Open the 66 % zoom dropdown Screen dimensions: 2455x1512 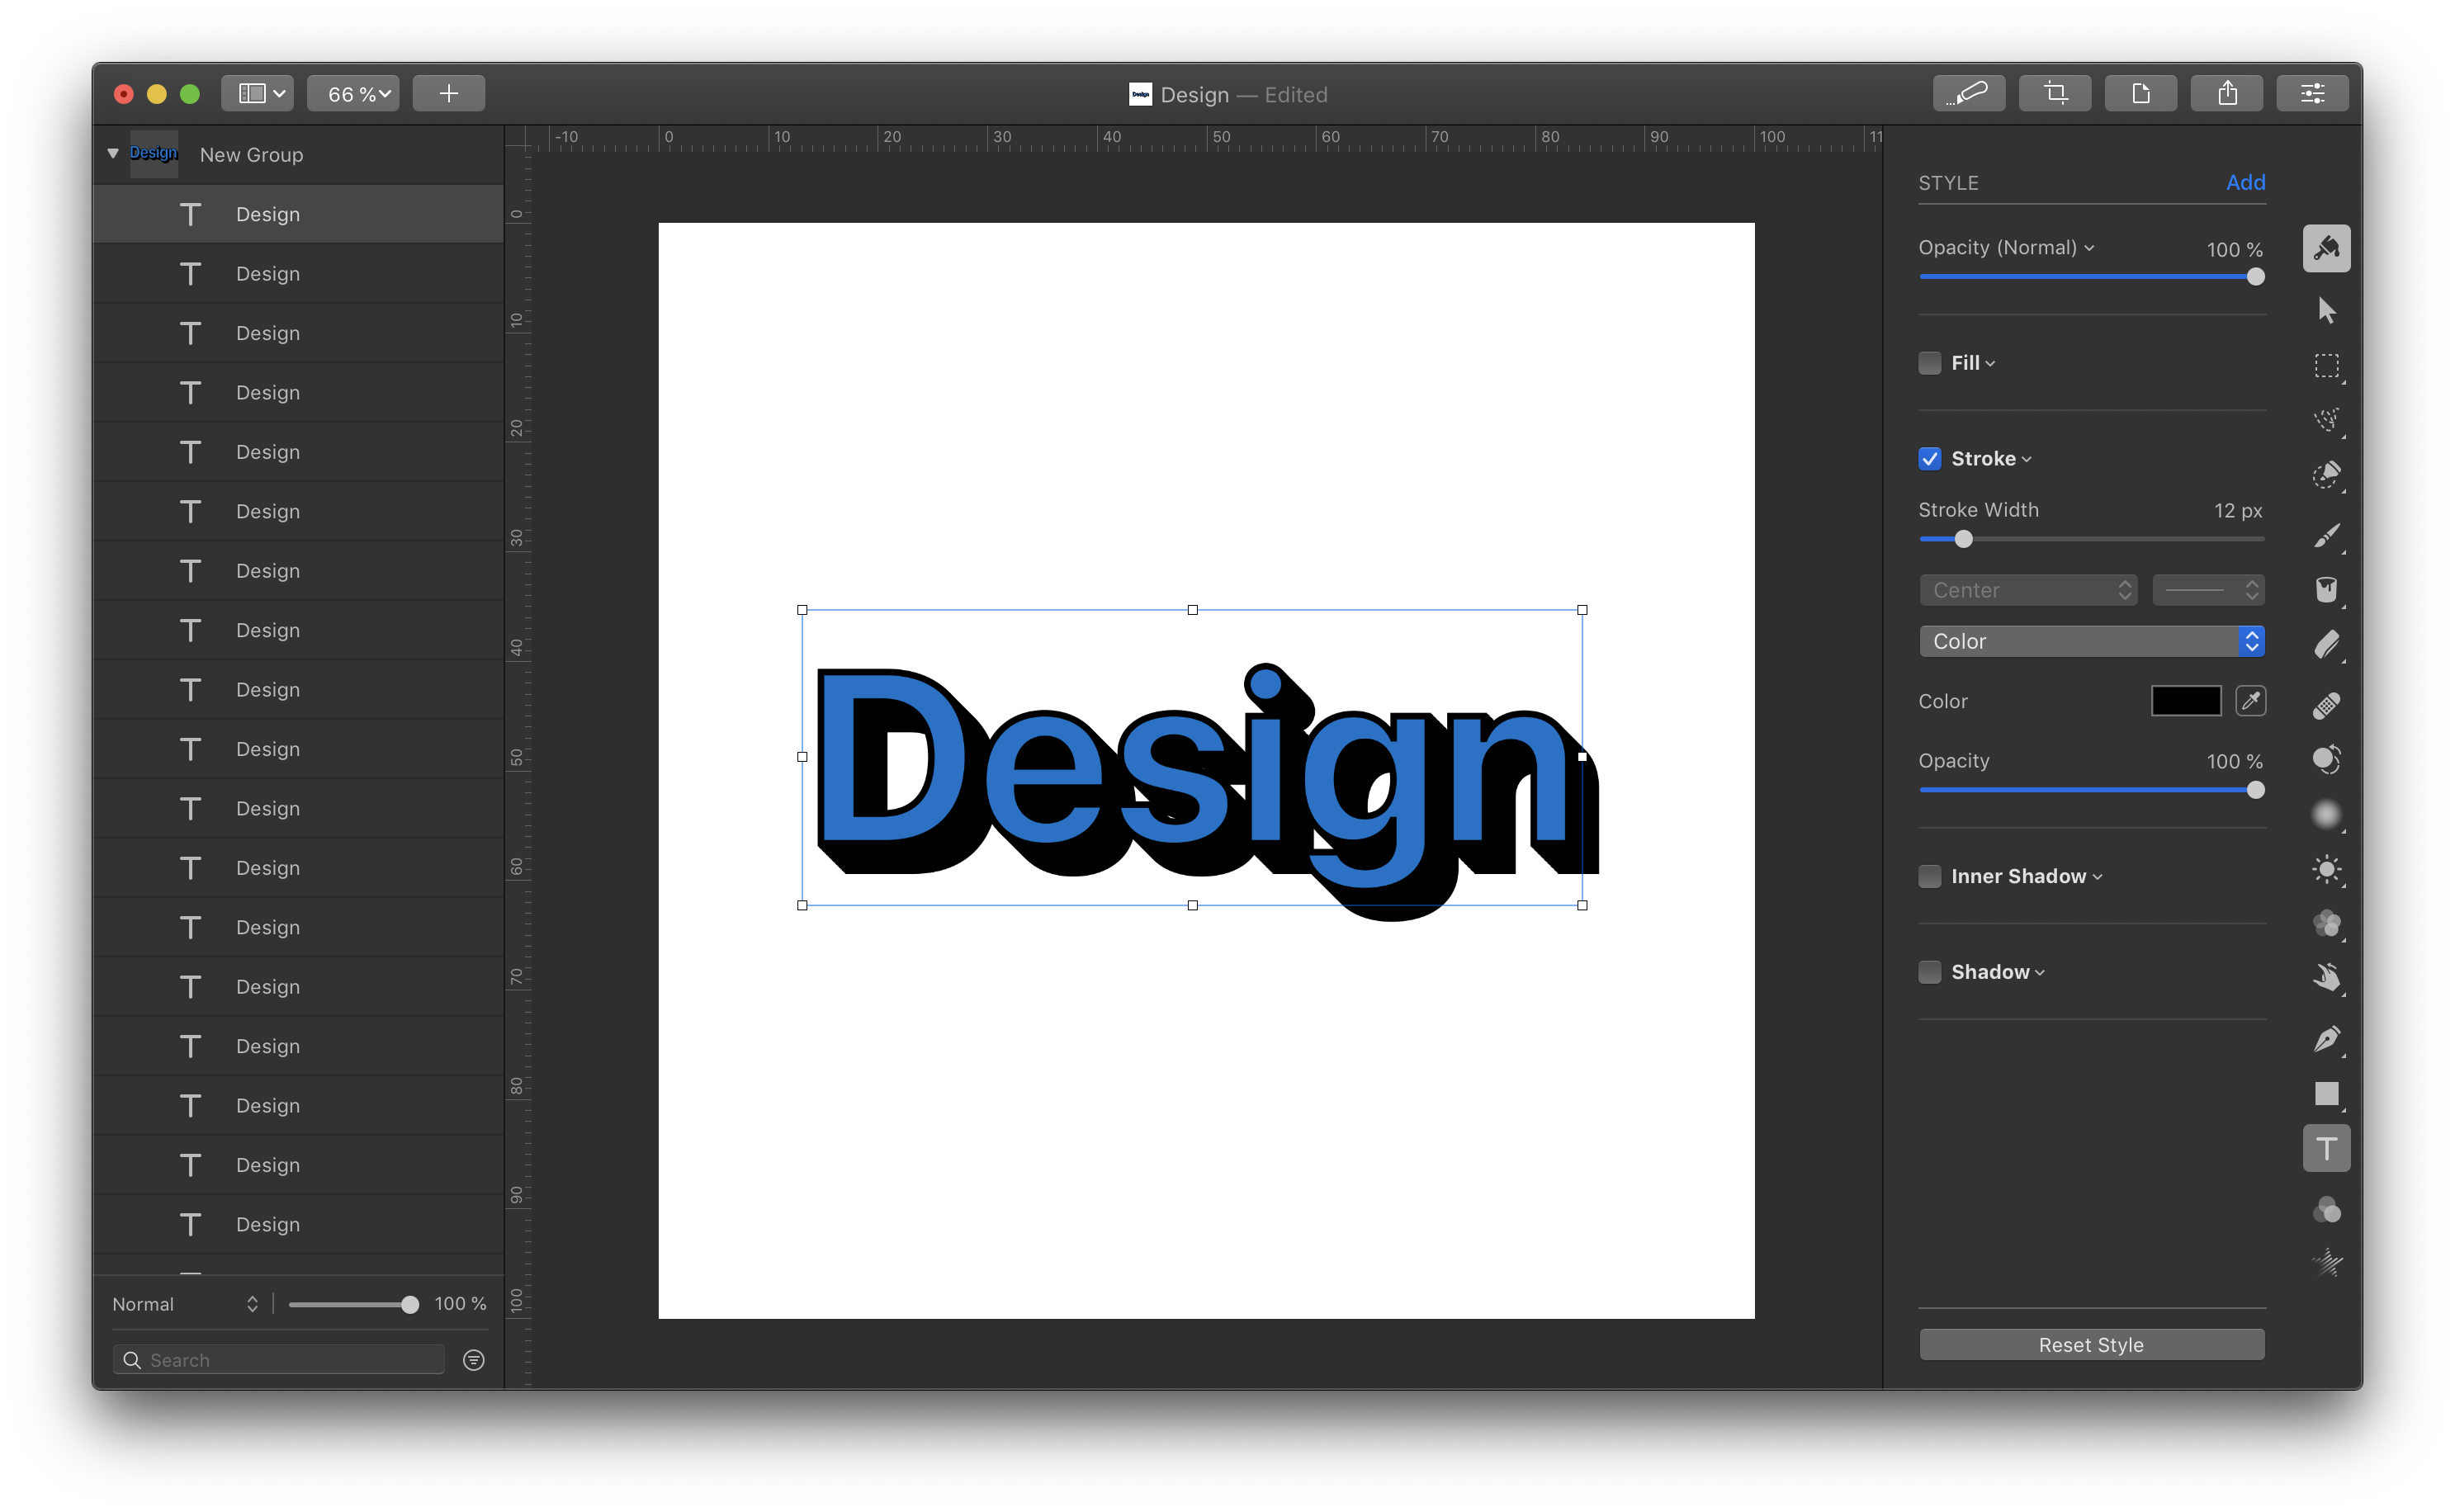[x=354, y=93]
